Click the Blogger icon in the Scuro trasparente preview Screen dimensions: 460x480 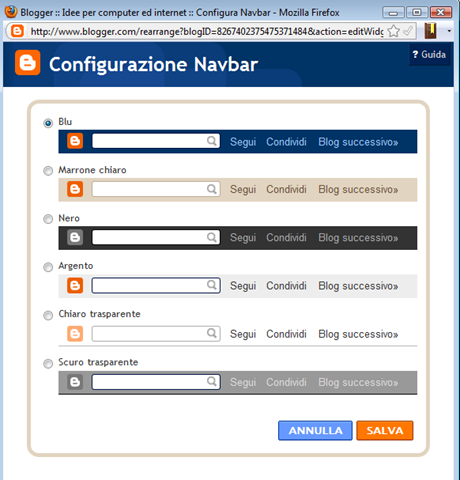point(75,382)
